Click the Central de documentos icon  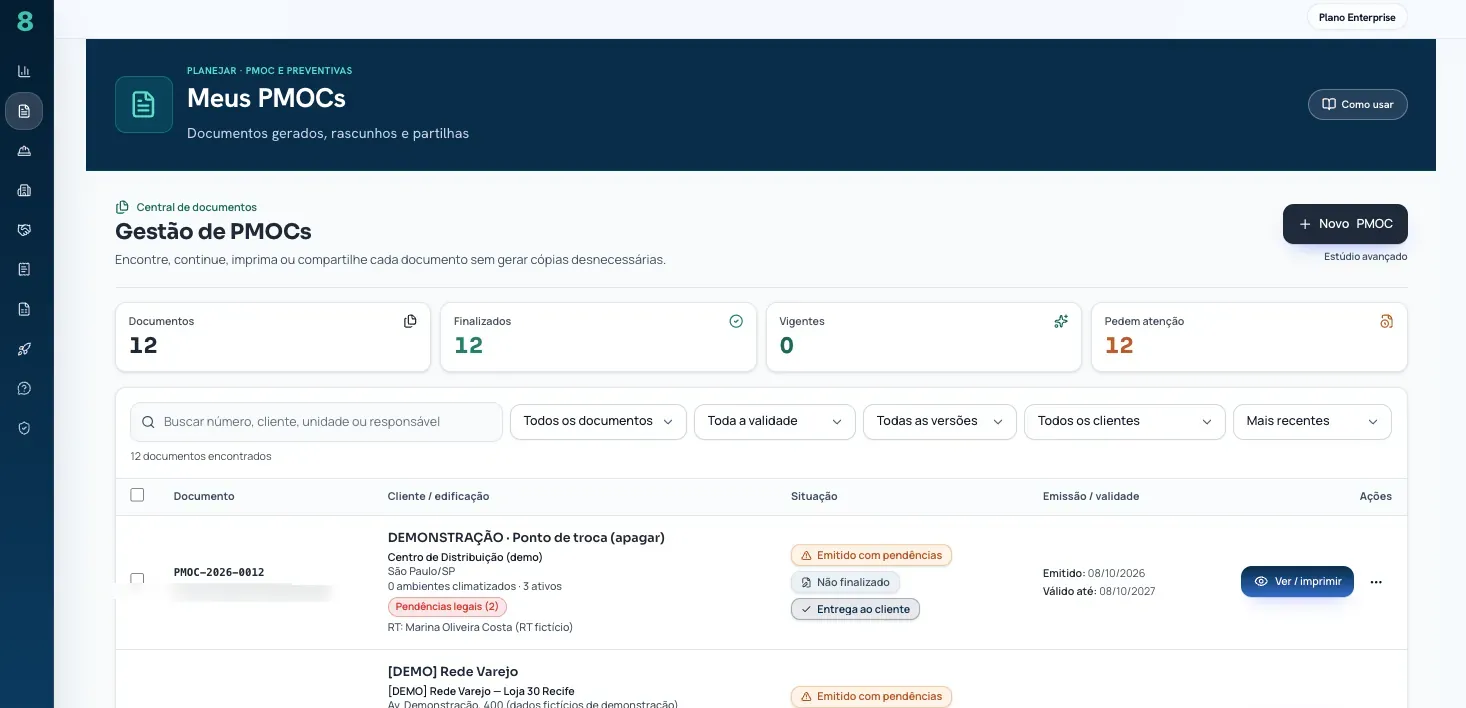click(122, 207)
